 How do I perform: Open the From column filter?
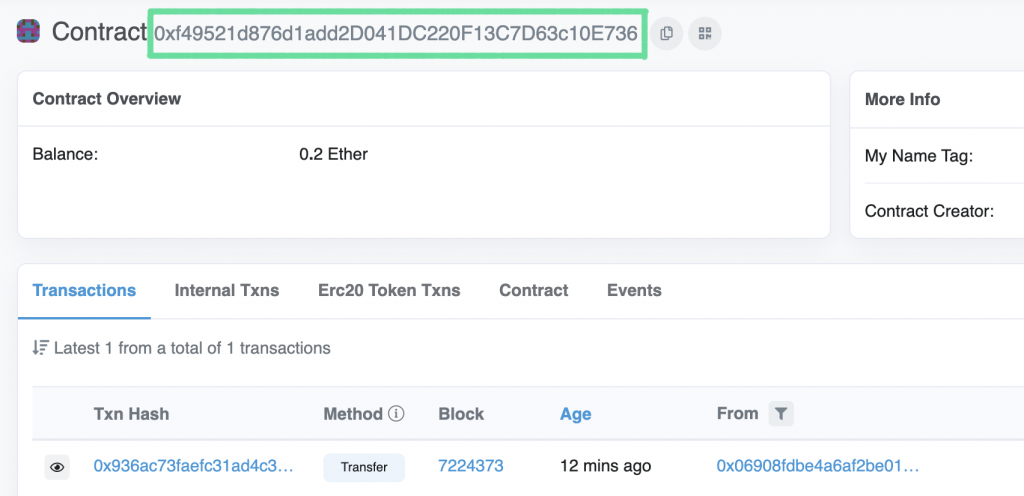781,414
